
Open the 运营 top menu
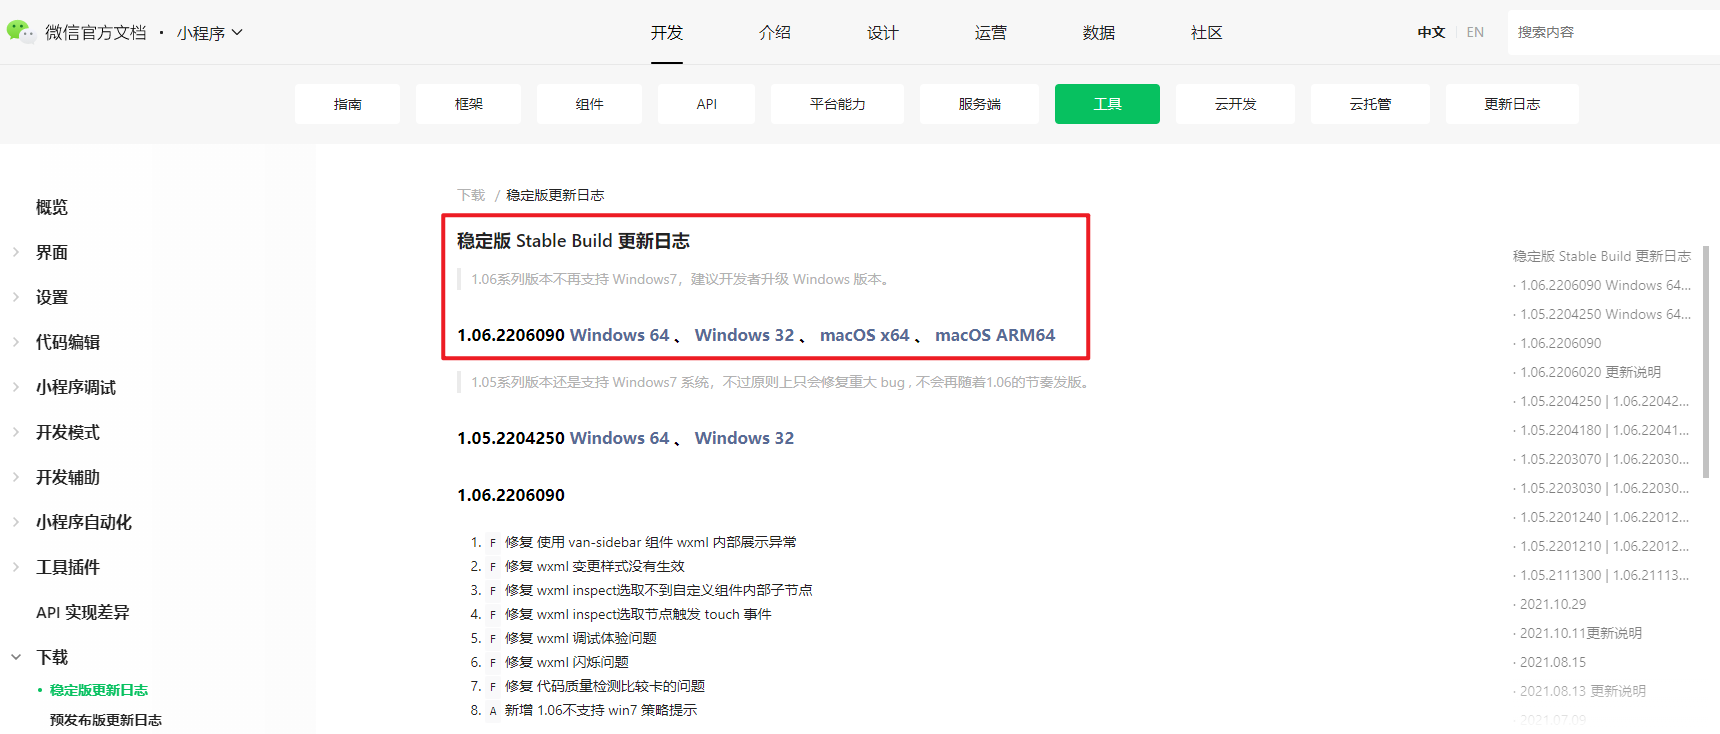tap(991, 33)
